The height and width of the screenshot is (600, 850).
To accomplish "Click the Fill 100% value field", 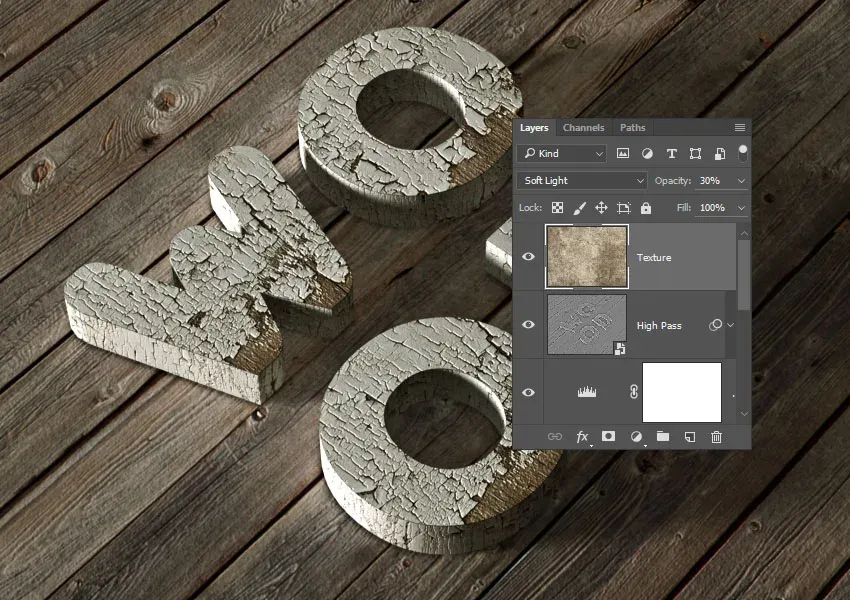I will coord(713,208).
